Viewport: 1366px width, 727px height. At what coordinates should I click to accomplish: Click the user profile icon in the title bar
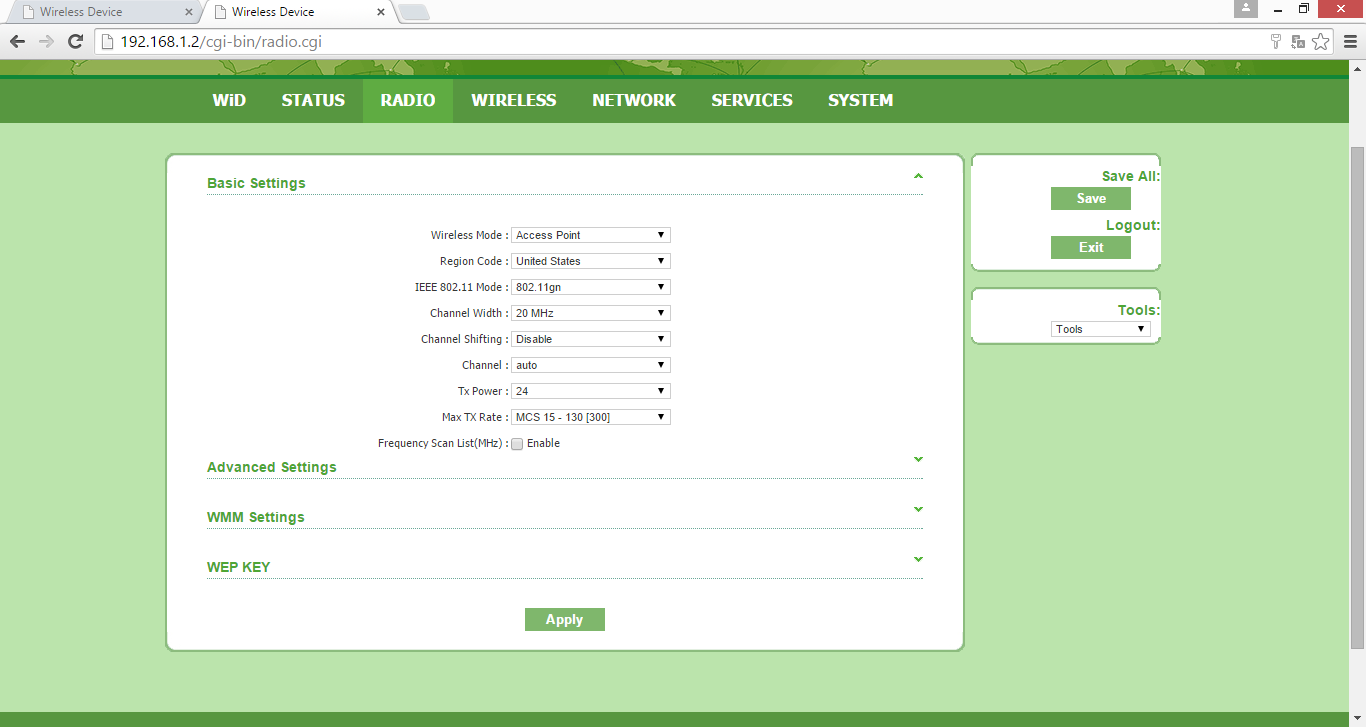tap(1246, 9)
